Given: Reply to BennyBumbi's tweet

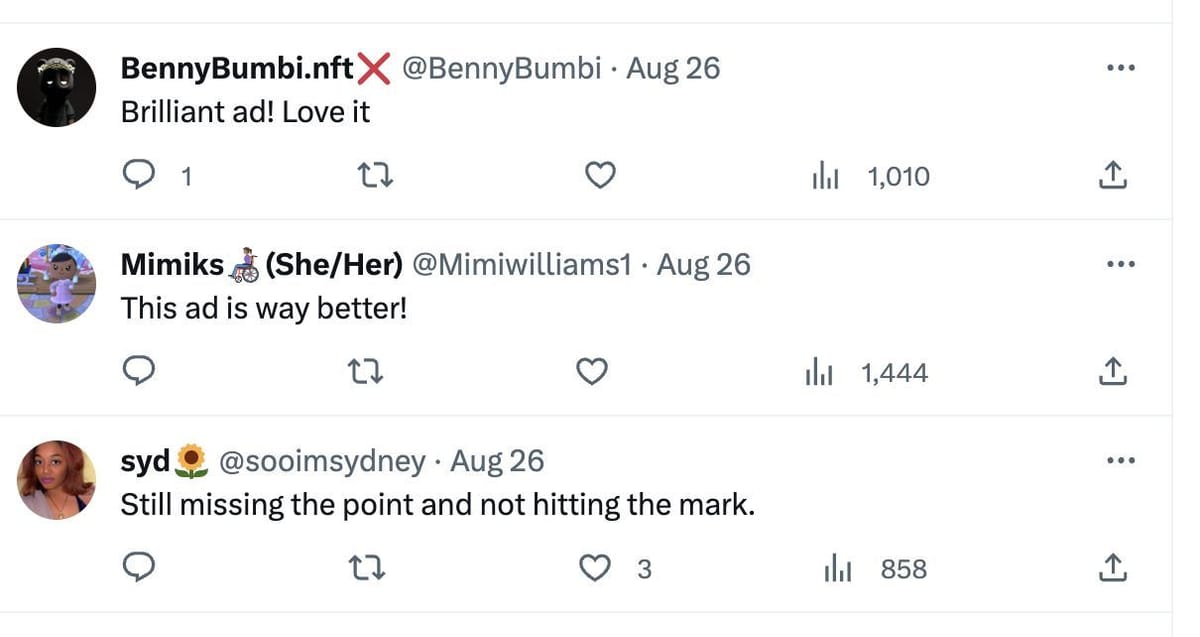Looking at the screenshot, I should 137,177.
